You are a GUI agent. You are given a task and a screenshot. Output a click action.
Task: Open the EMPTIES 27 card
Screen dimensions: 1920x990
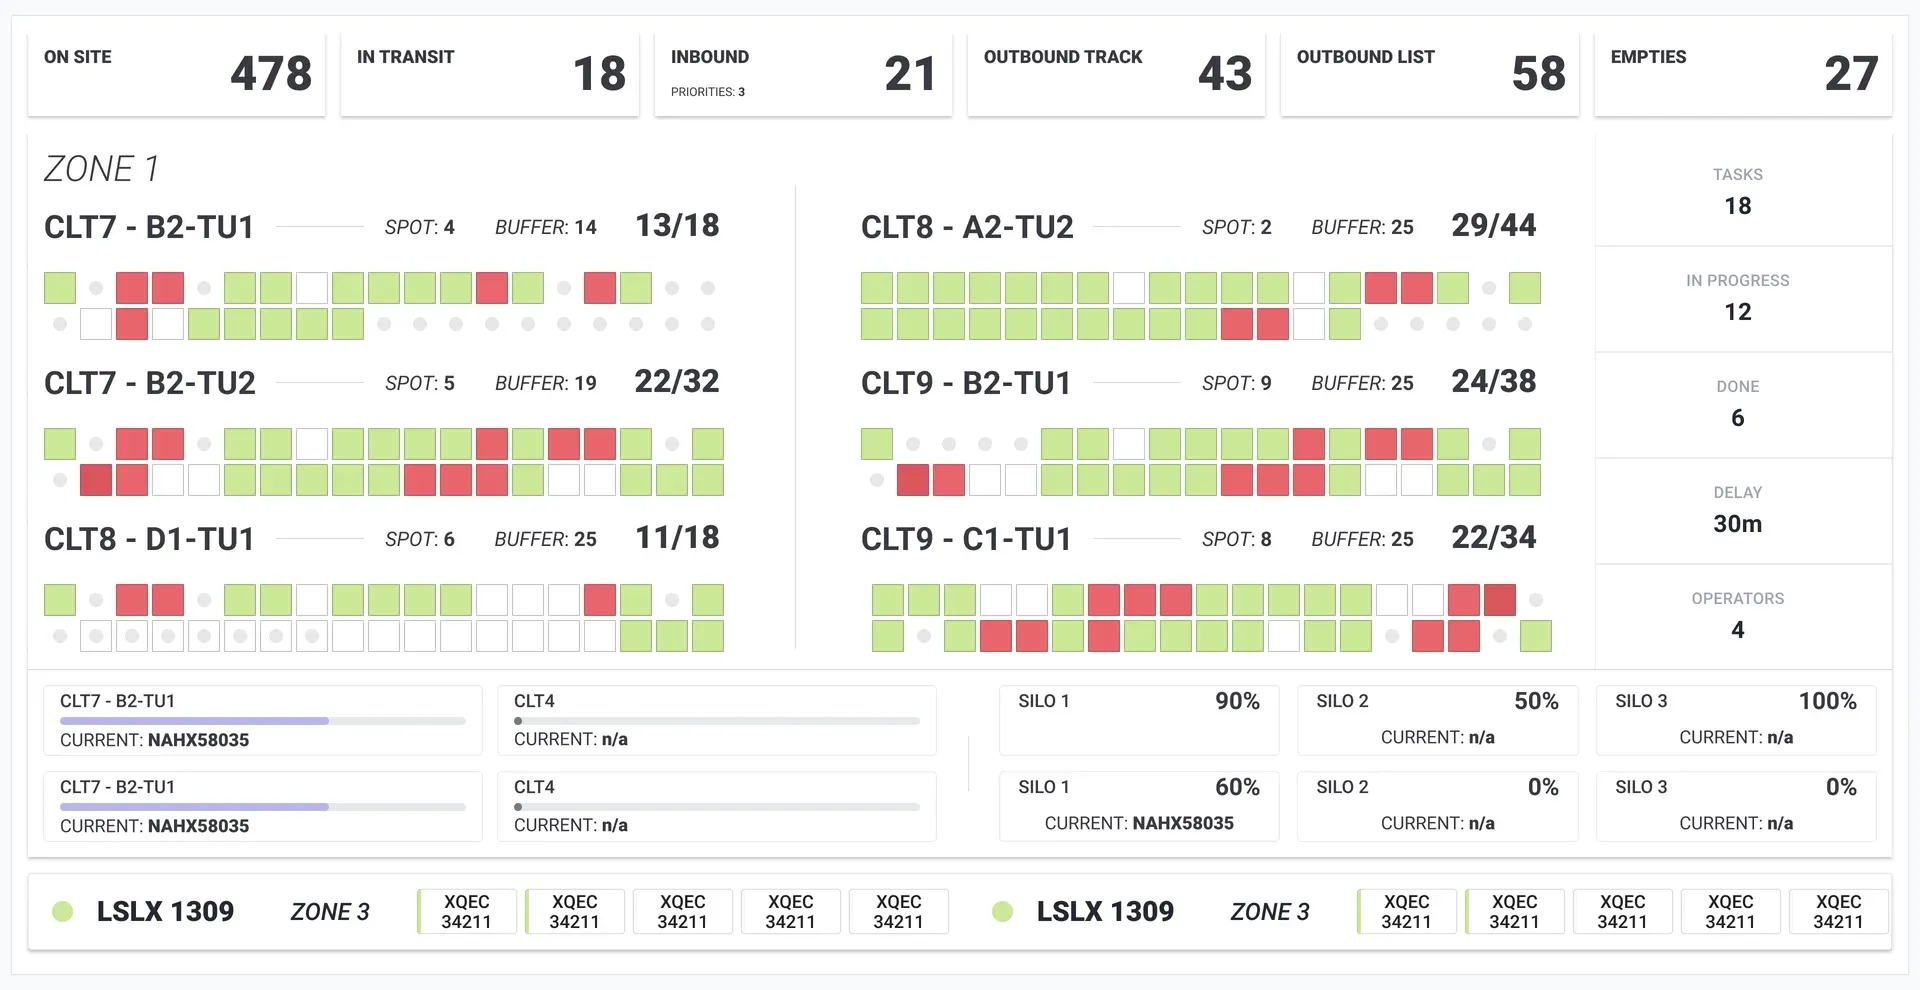coord(1742,73)
